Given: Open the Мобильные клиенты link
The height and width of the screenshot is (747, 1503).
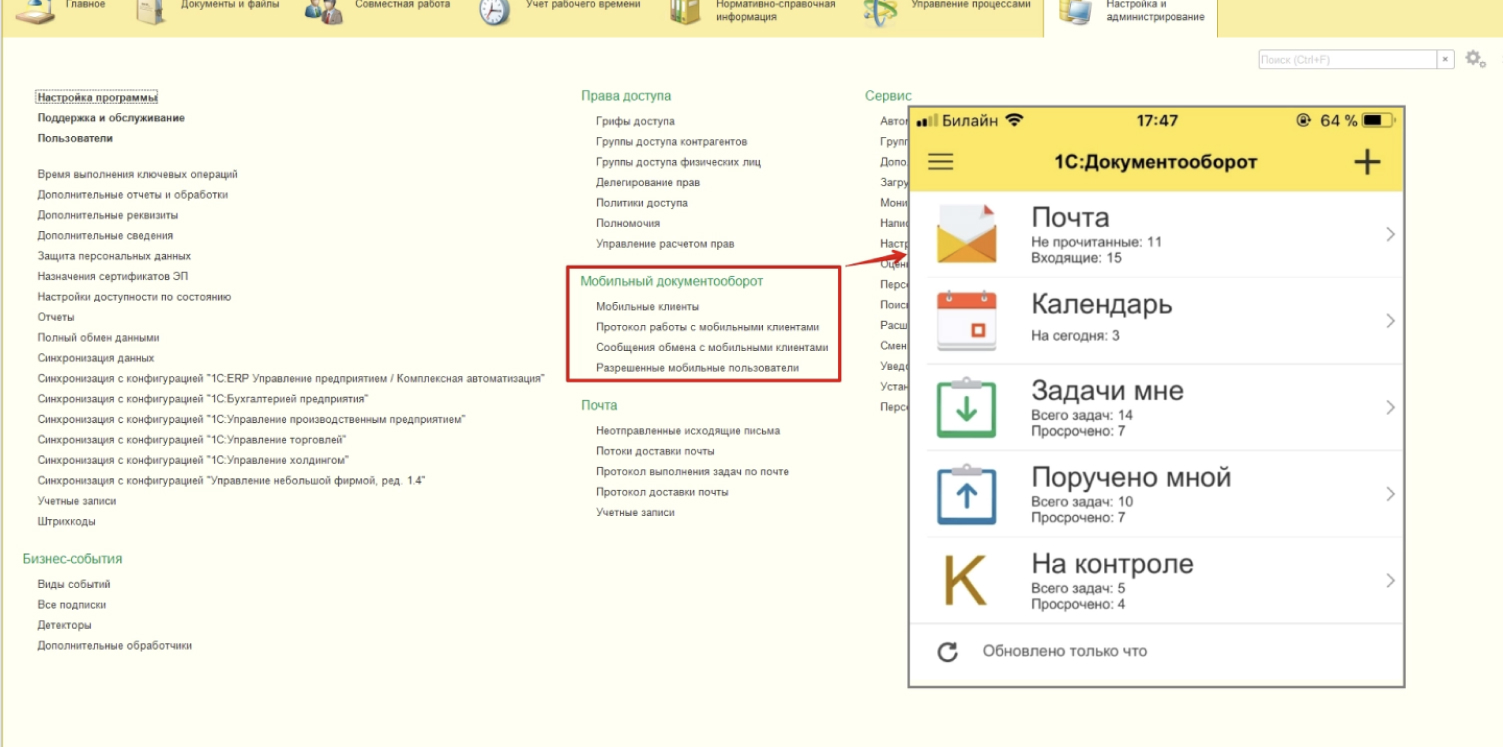Looking at the screenshot, I should [647, 307].
